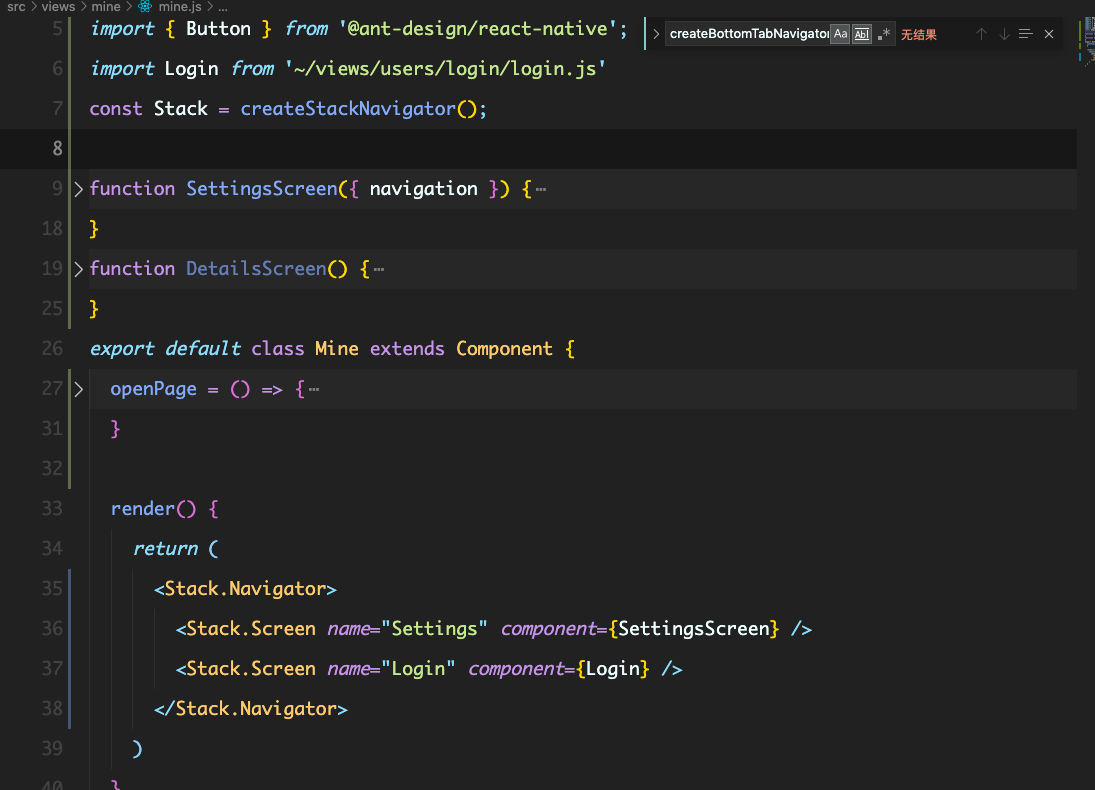Screen dimensions: 1095x790
Task: Click the Login identifier in line 6 import
Action: click(191, 69)
